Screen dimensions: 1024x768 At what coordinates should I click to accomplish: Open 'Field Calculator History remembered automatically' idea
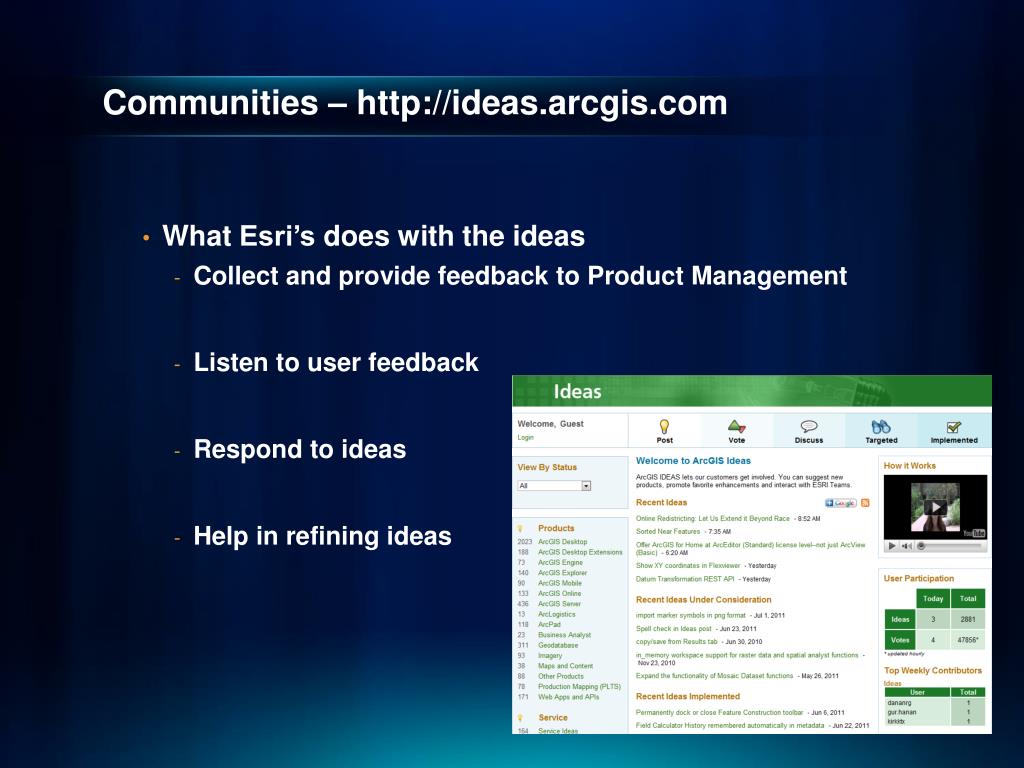pyautogui.click(x=730, y=726)
